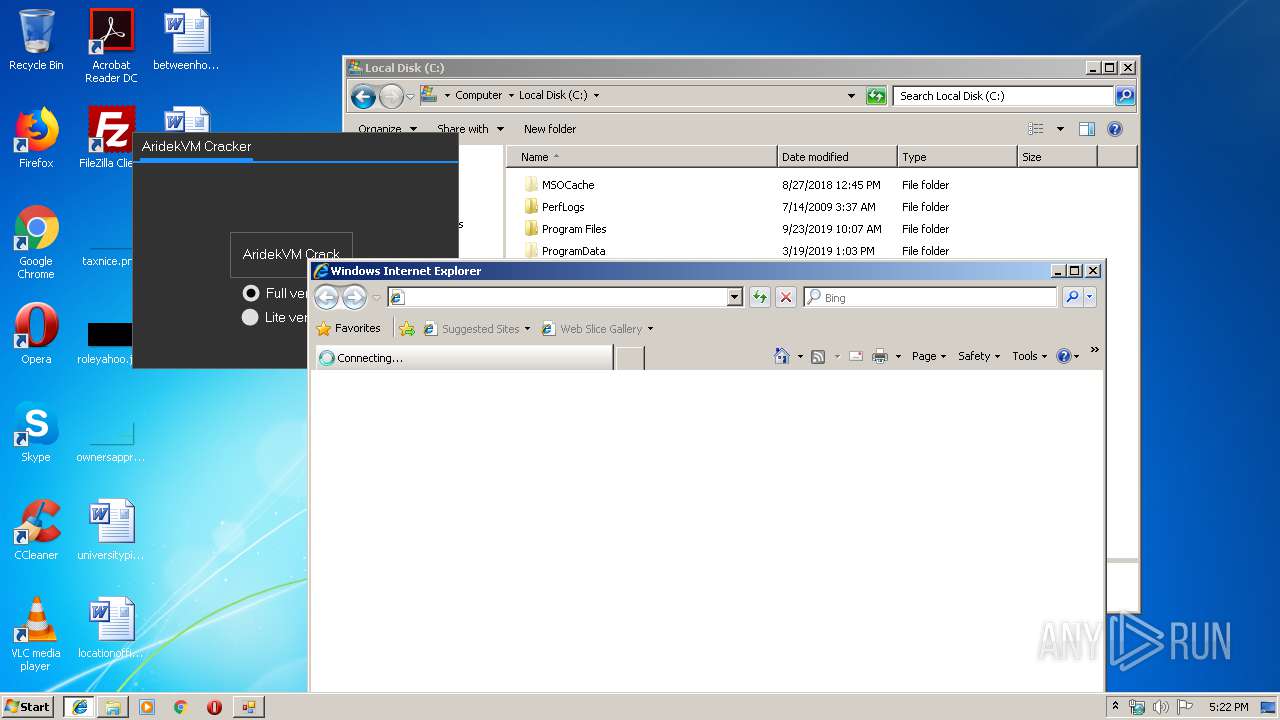
Task: Select the Lite version radio button
Action: (250, 317)
